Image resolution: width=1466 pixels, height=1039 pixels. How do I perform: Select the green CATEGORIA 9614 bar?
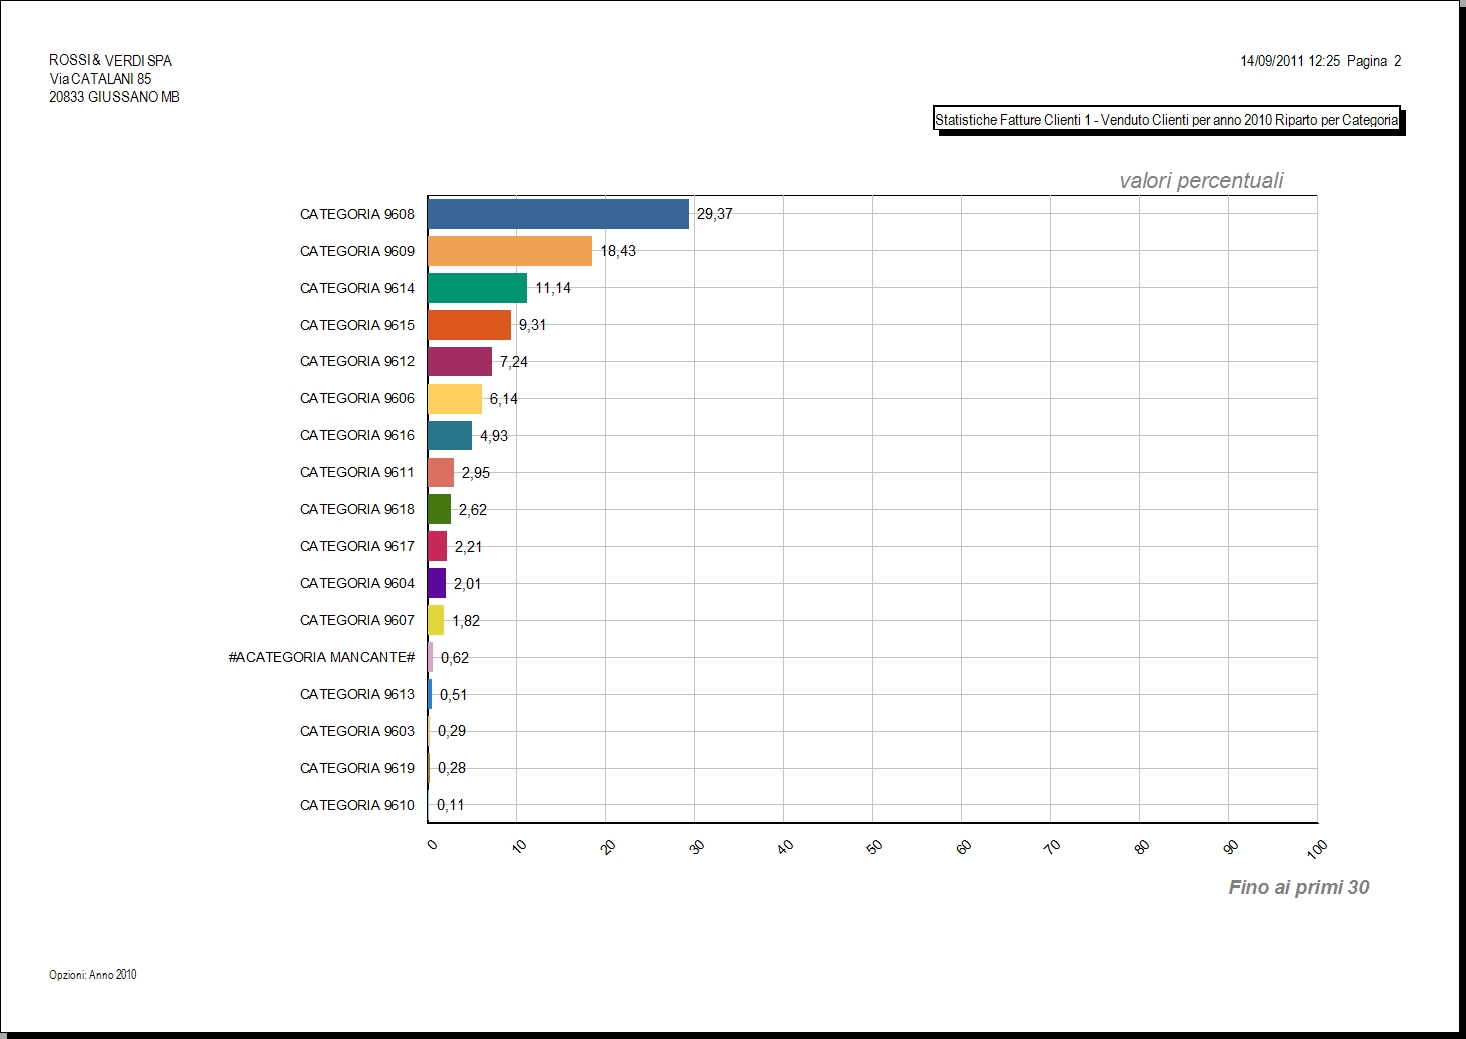click(477, 288)
